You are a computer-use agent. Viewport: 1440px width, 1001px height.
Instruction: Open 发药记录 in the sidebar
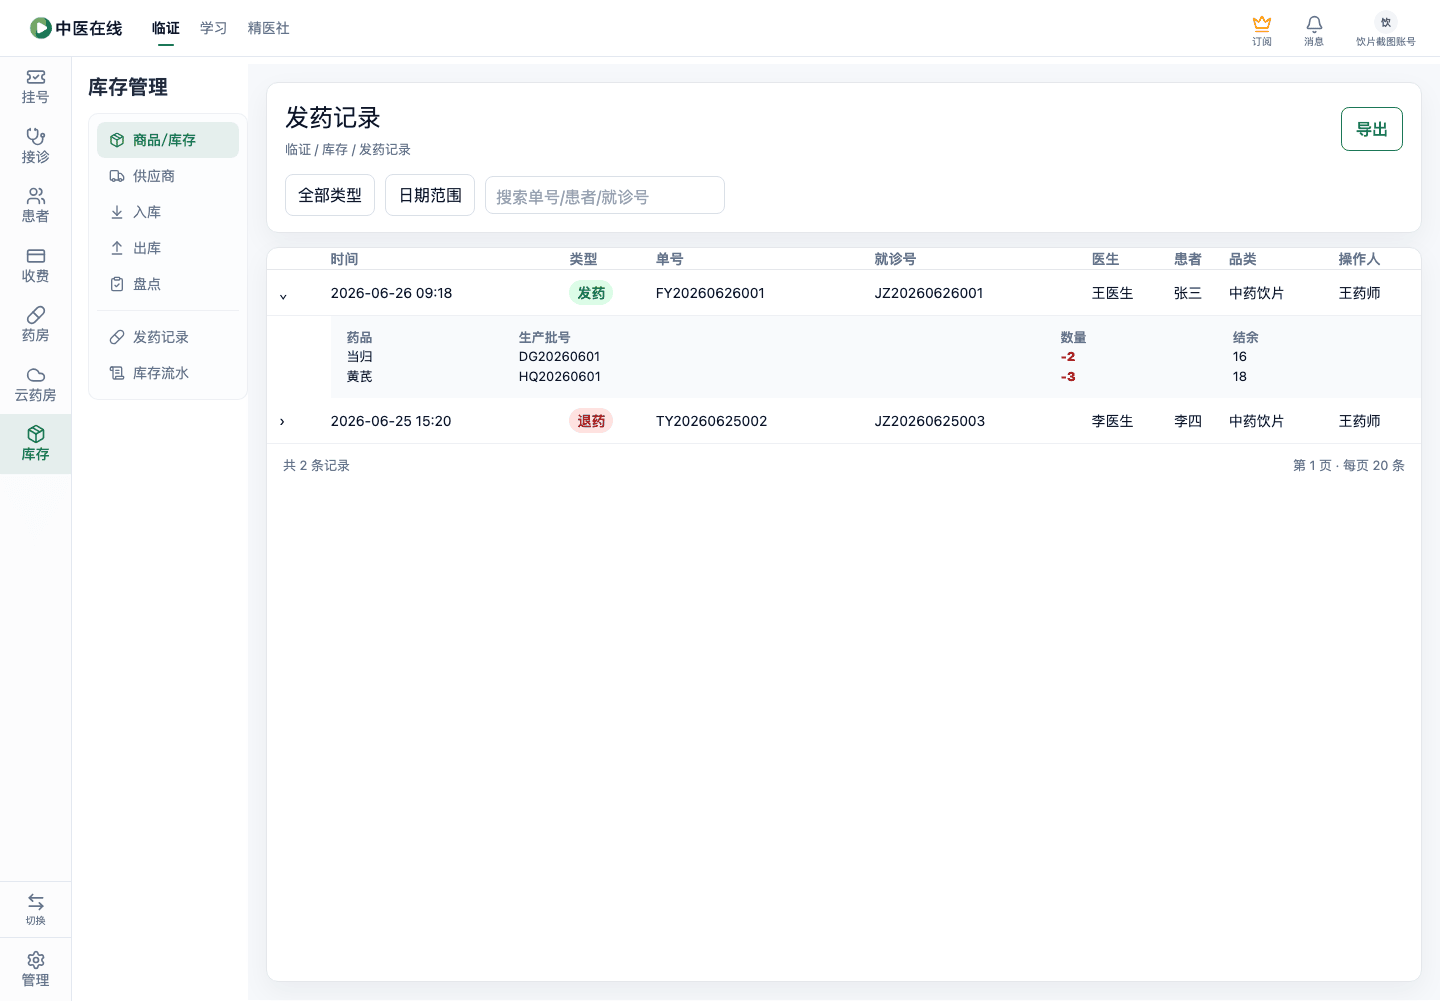click(168, 337)
